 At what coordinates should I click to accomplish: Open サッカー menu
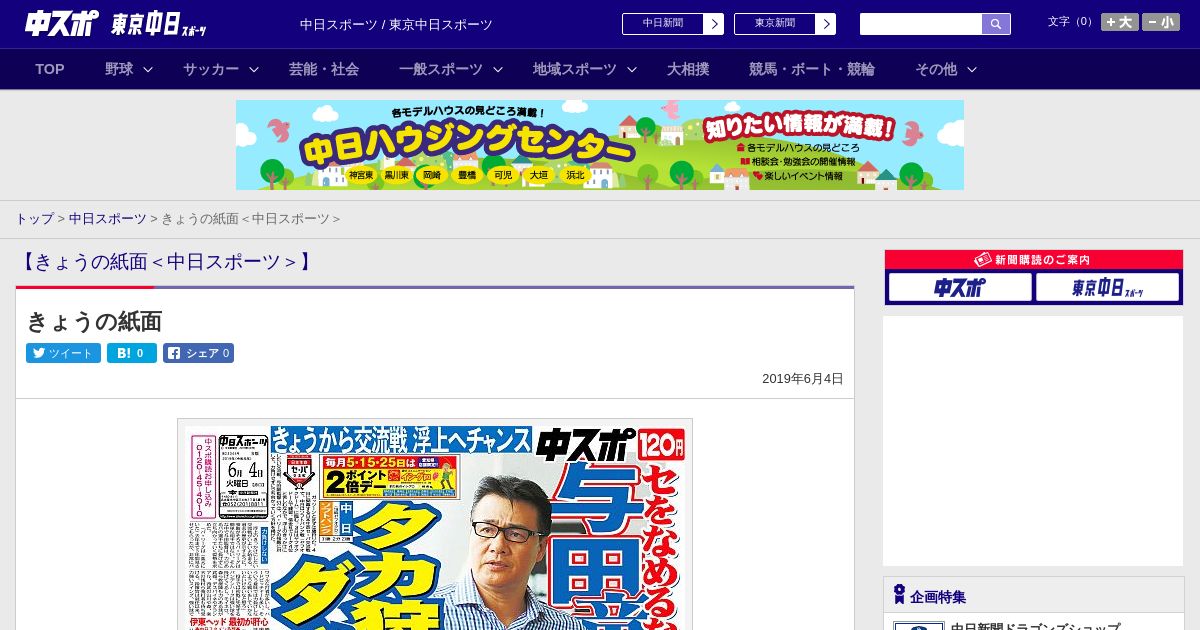pyautogui.click(x=211, y=69)
